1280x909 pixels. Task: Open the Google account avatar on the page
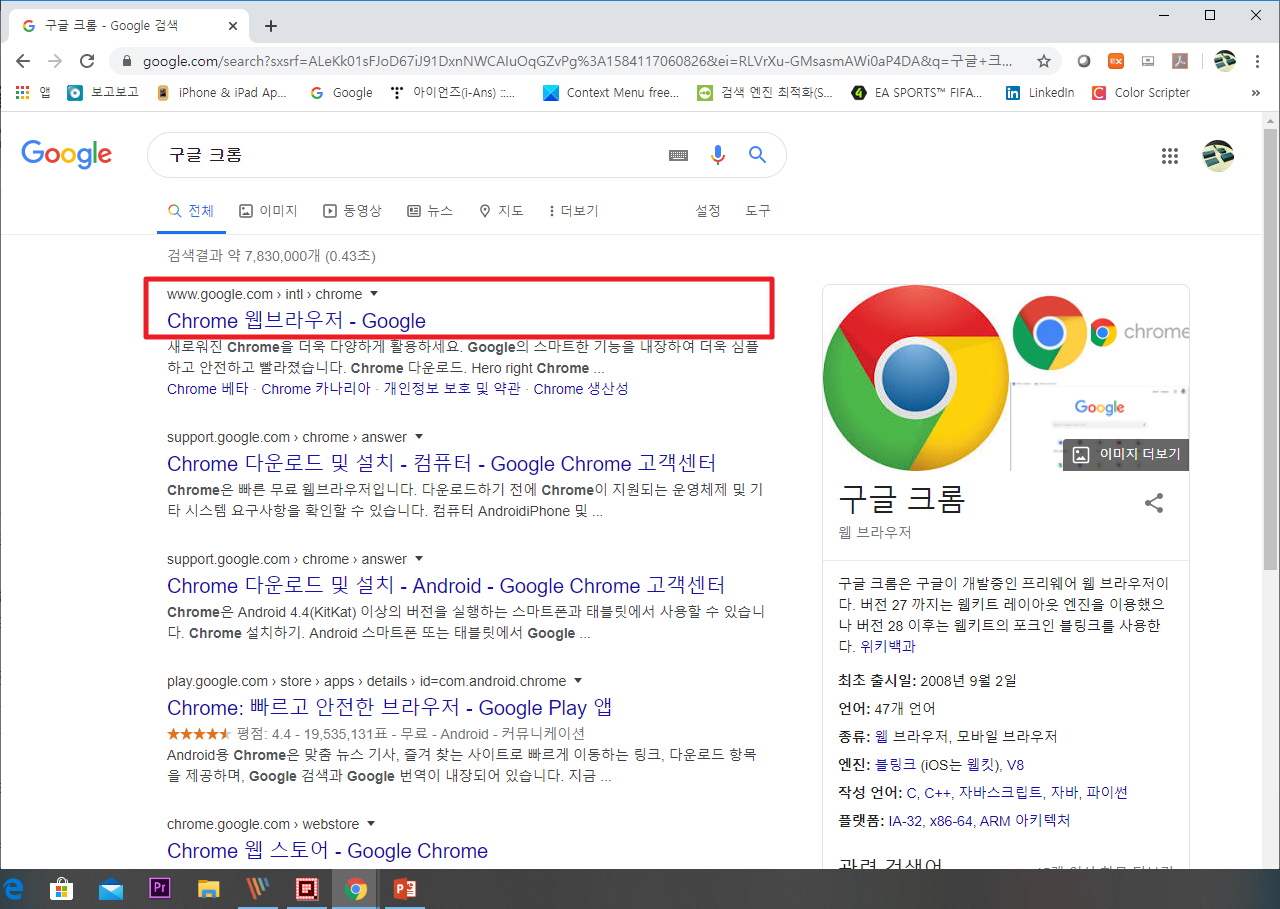pyautogui.click(x=1218, y=155)
